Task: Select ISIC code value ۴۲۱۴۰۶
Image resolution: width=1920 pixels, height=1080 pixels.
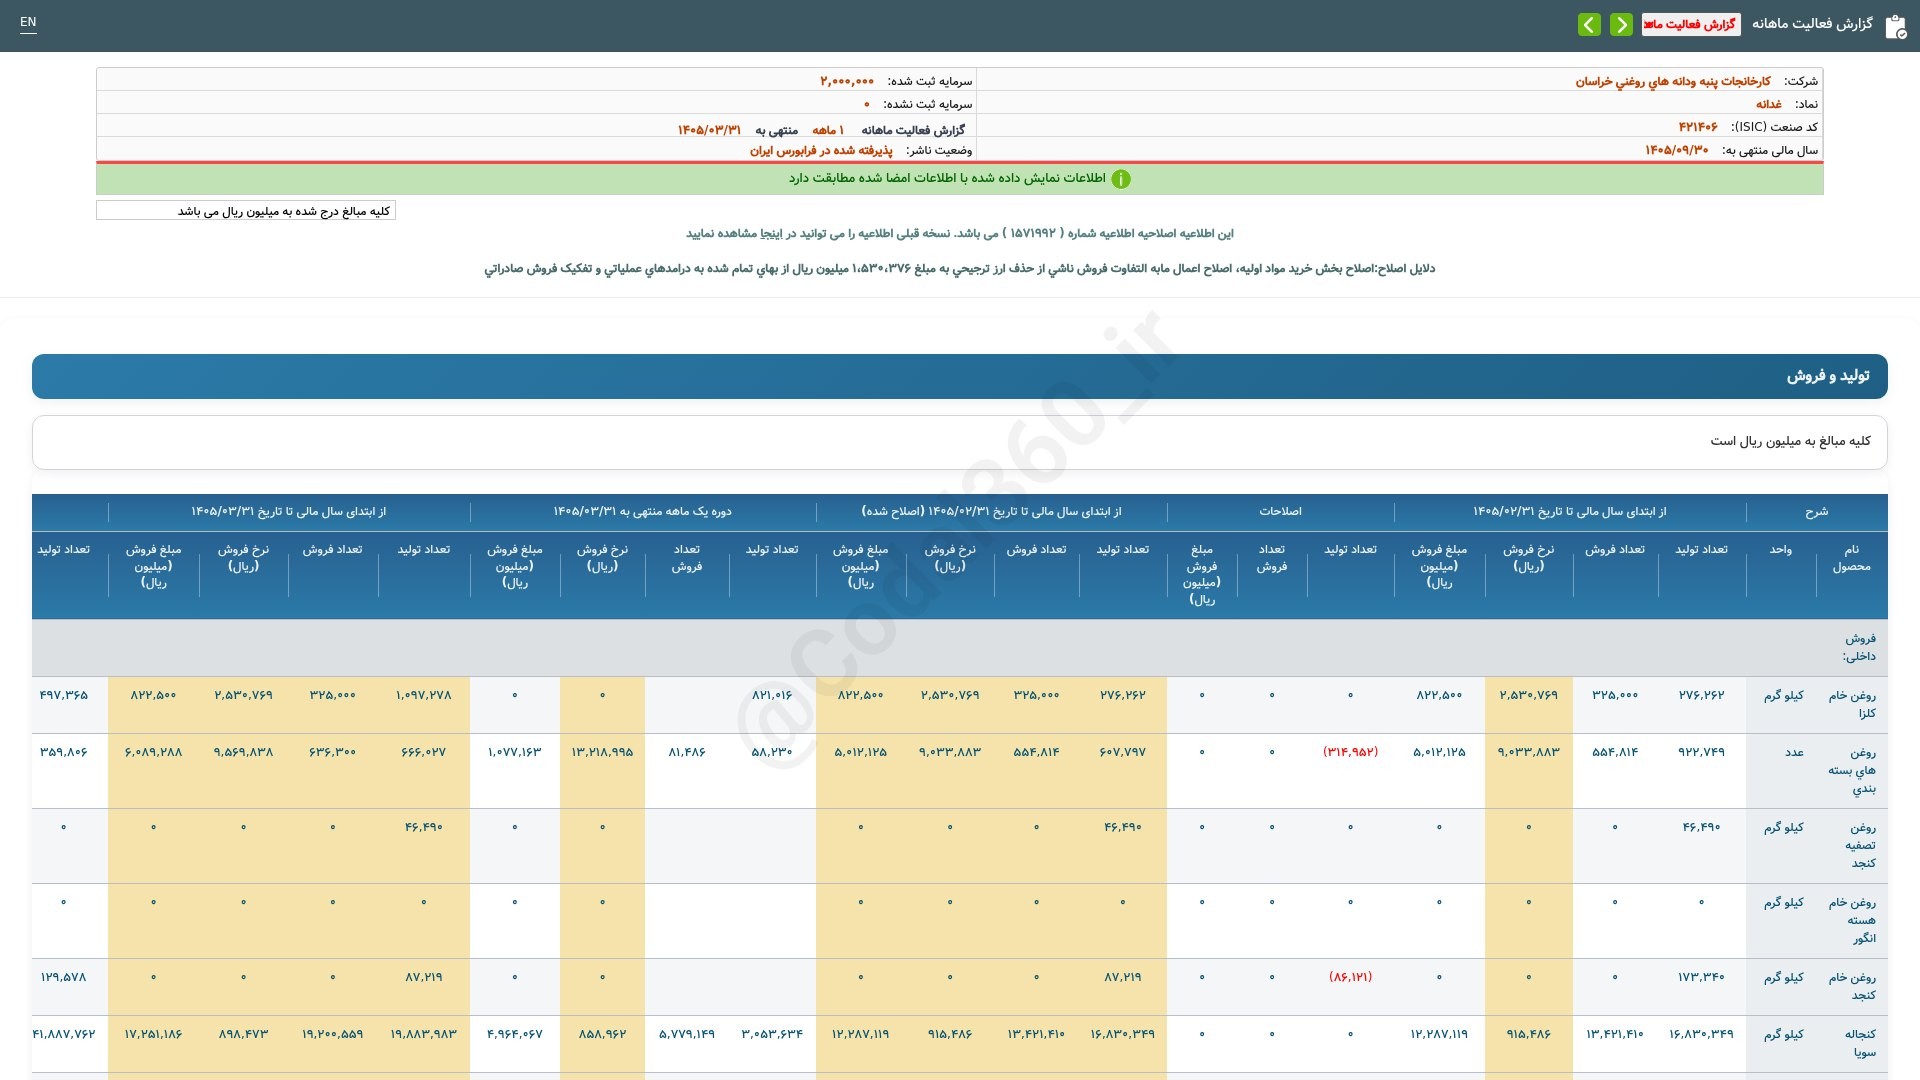Action: [1698, 127]
